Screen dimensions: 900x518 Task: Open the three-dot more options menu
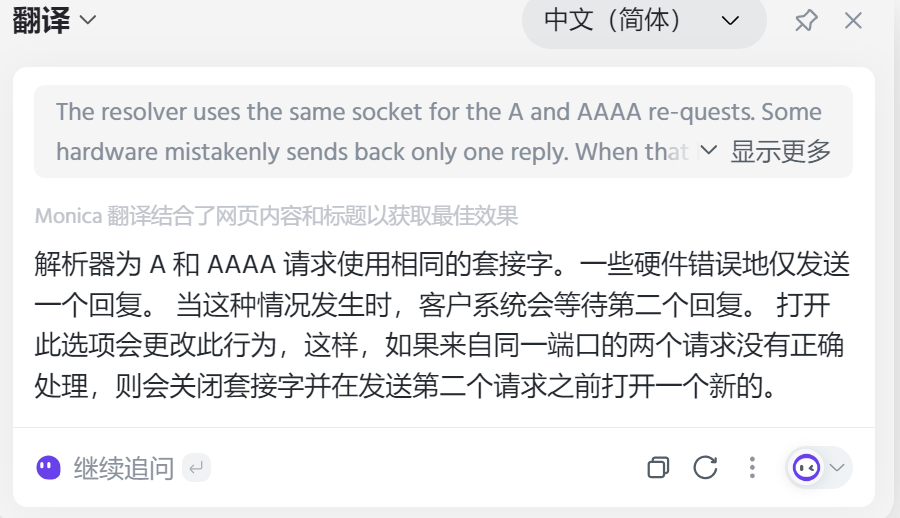(x=752, y=467)
